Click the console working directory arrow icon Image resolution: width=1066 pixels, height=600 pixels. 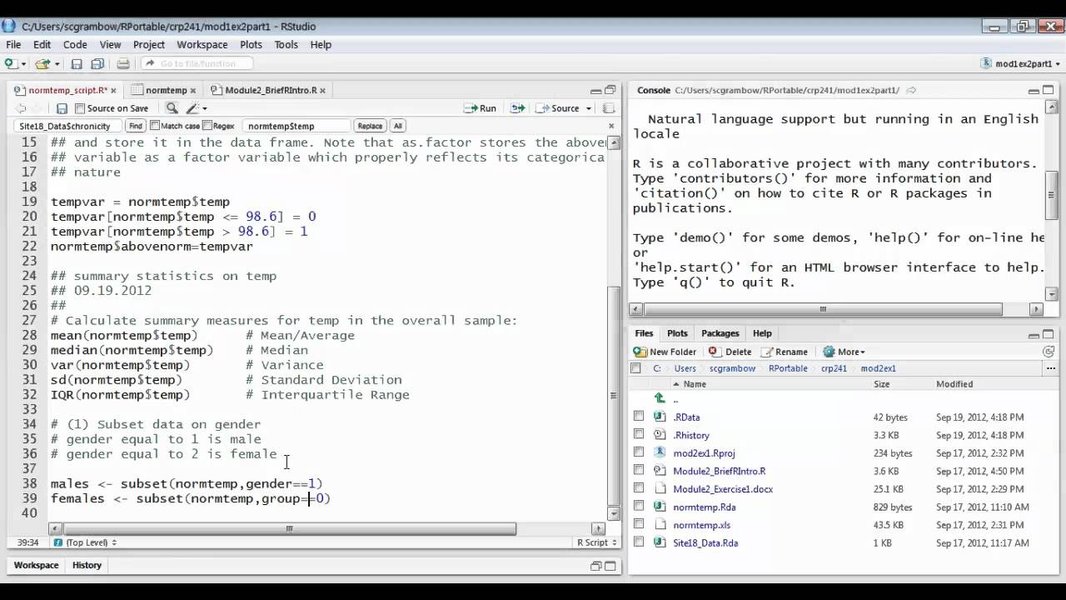[912, 90]
